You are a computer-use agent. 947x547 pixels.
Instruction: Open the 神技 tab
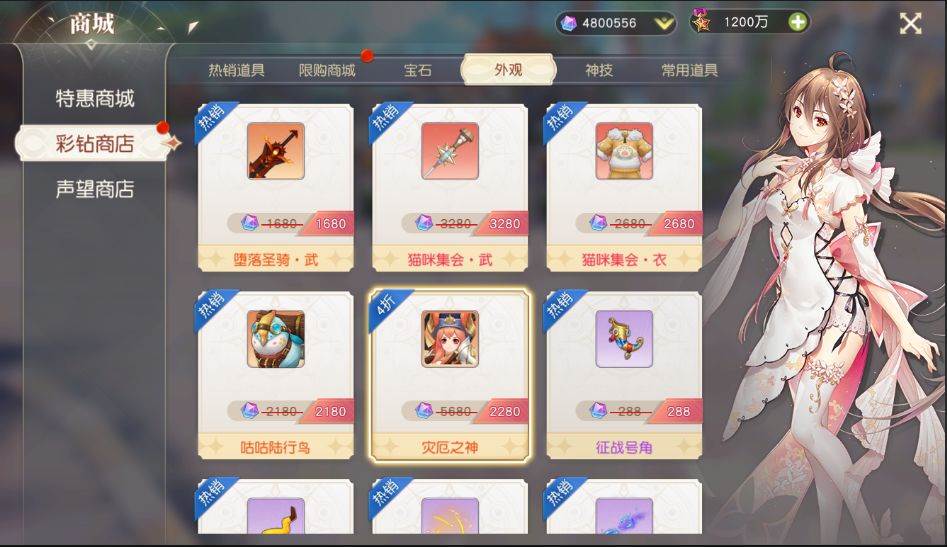pyautogui.click(x=599, y=70)
